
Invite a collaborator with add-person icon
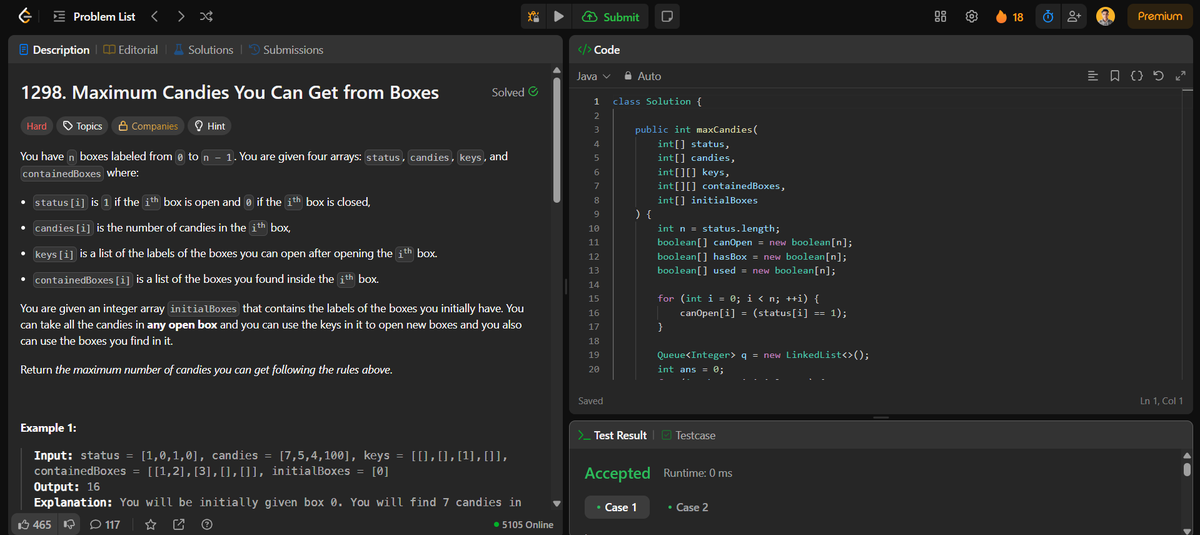pos(1073,16)
